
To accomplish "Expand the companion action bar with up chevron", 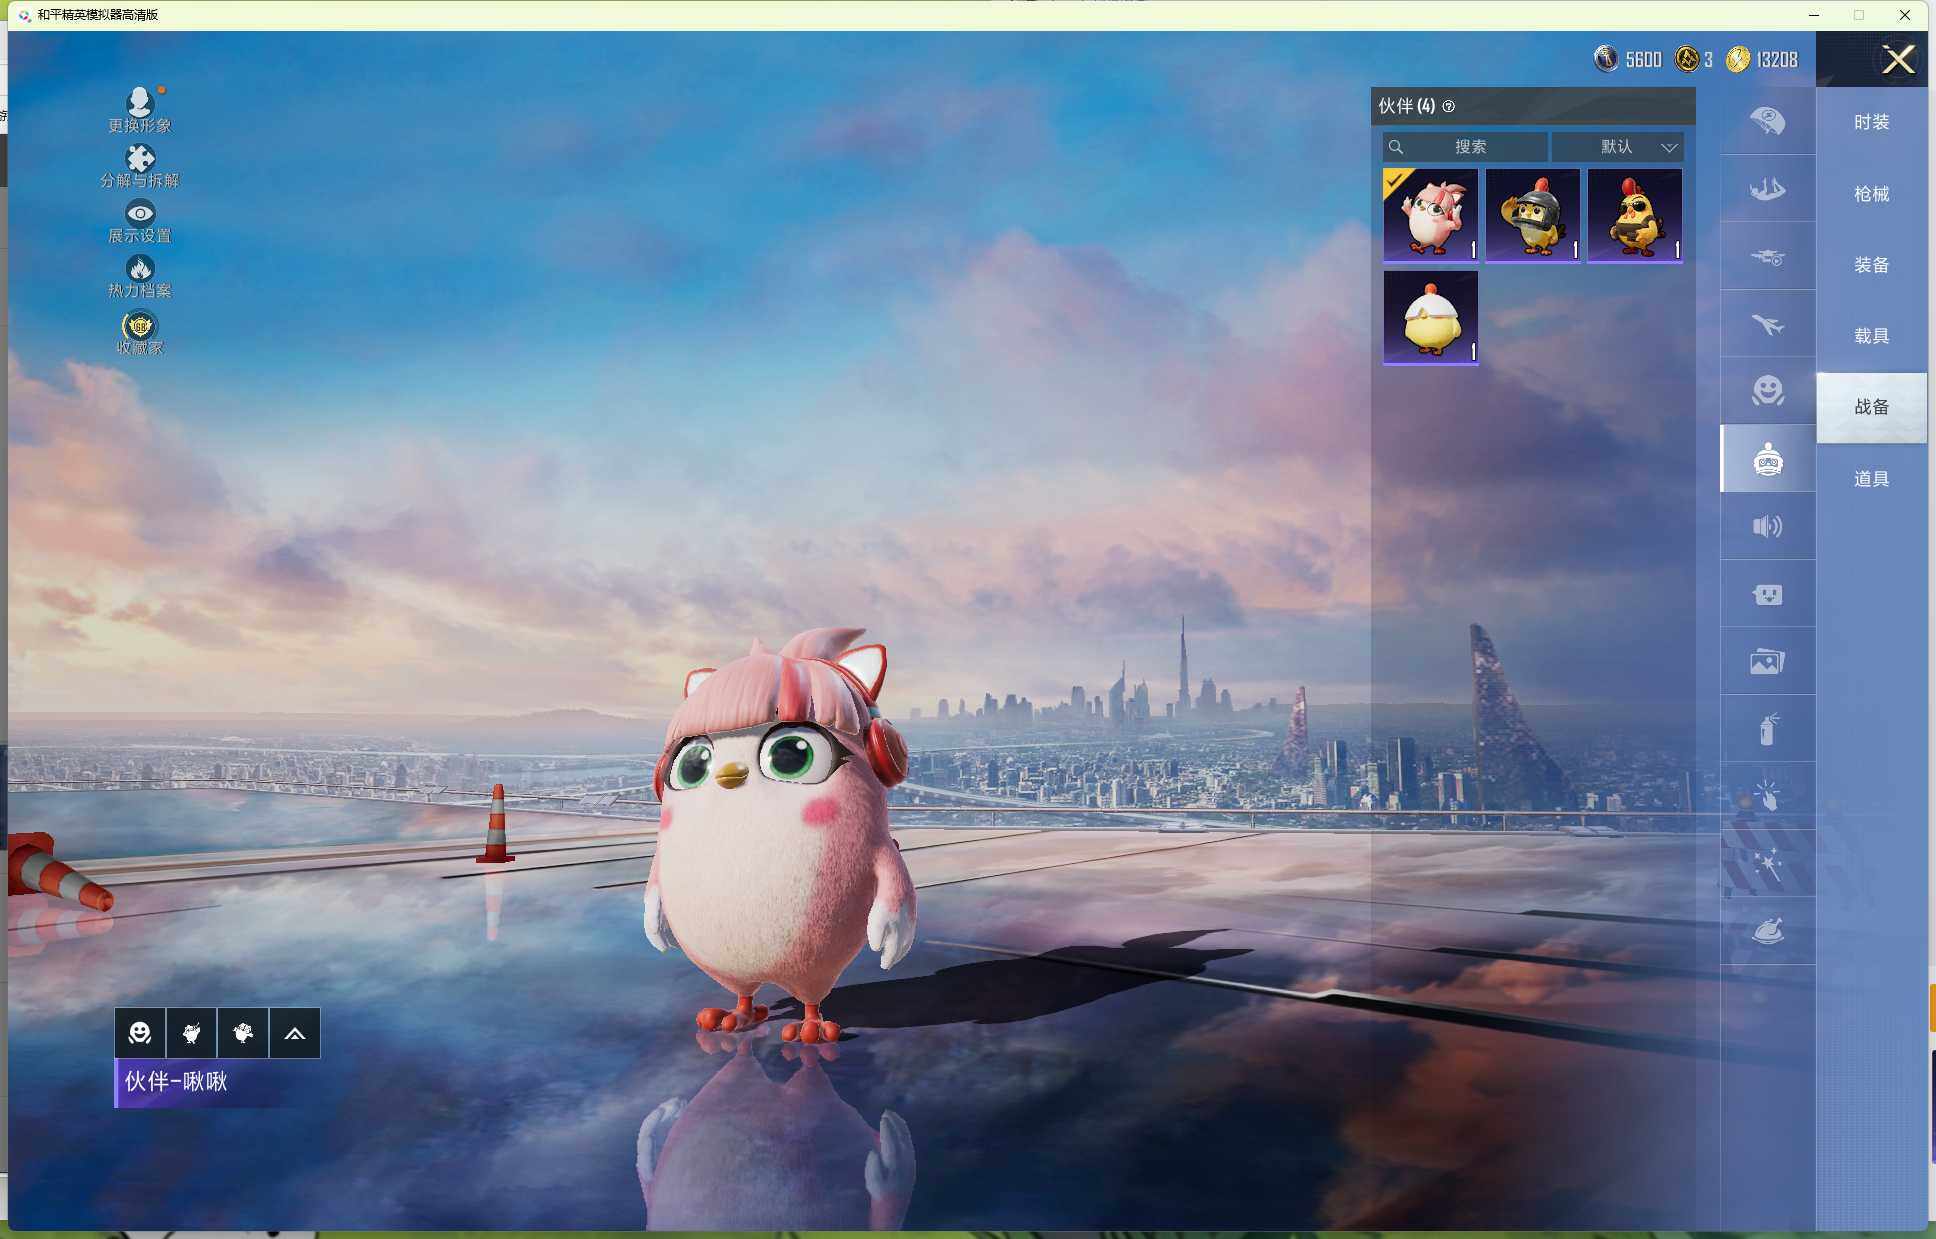I will 295,1033.
